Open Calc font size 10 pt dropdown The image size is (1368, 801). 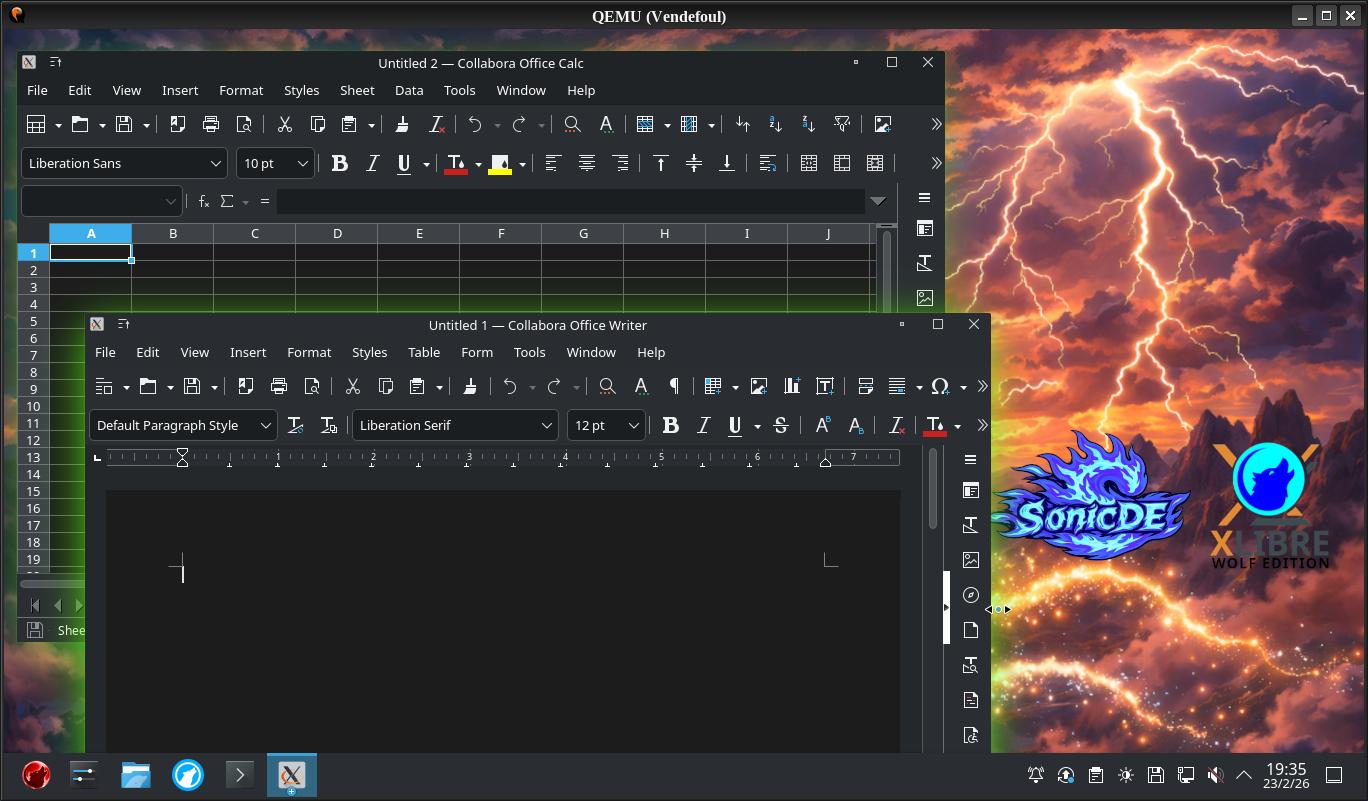[302, 163]
